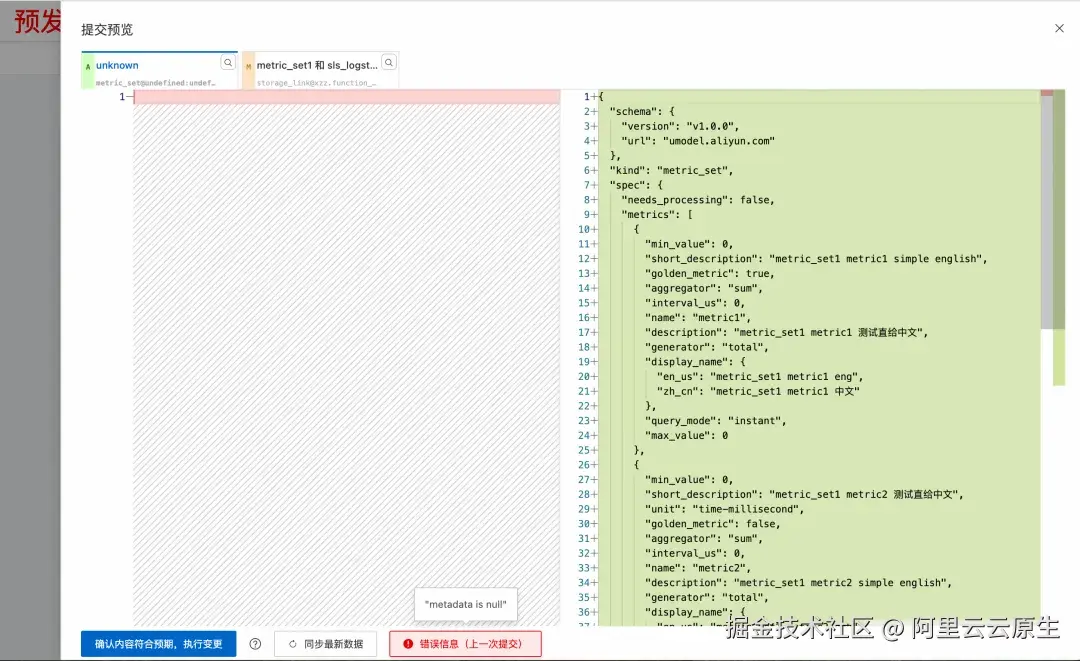The width and height of the screenshot is (1080, 661).
Task: Click the deleted red line 1 in left pane
Action: [x=346, y=96]
